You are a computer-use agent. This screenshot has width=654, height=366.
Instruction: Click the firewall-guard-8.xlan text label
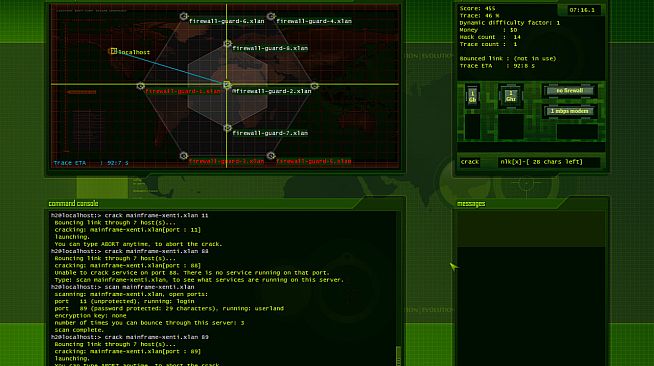[x=270, y=48]
